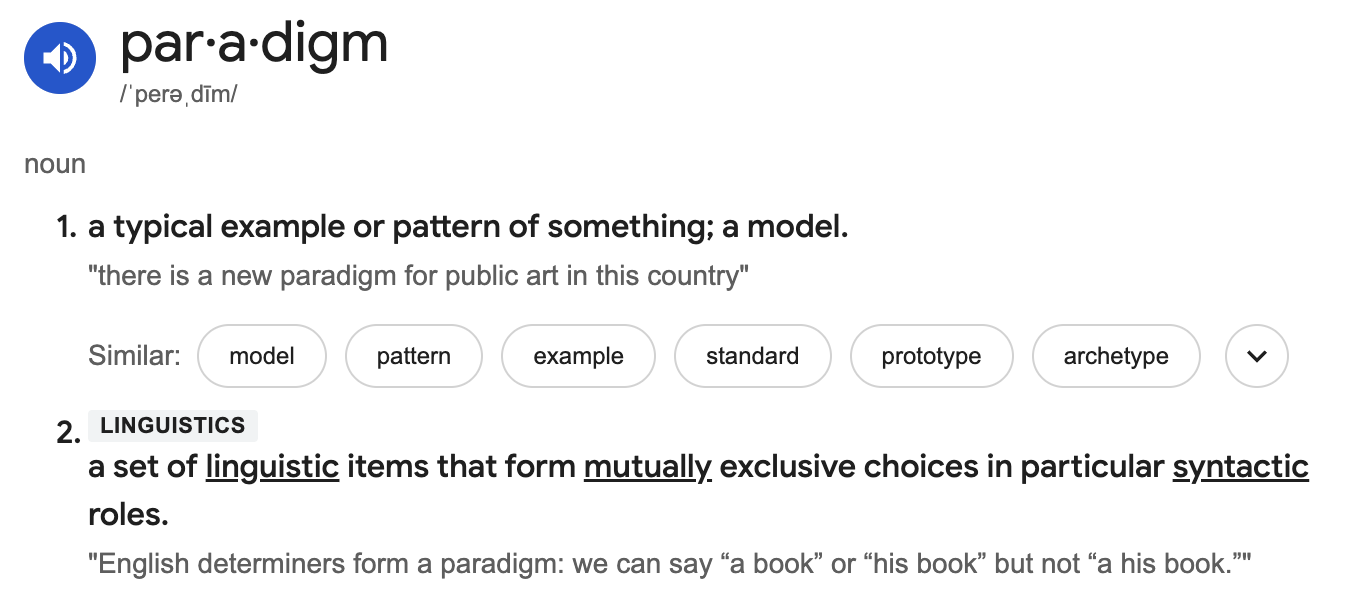Click the "noun" part-of-speech label

pos(55,164)
